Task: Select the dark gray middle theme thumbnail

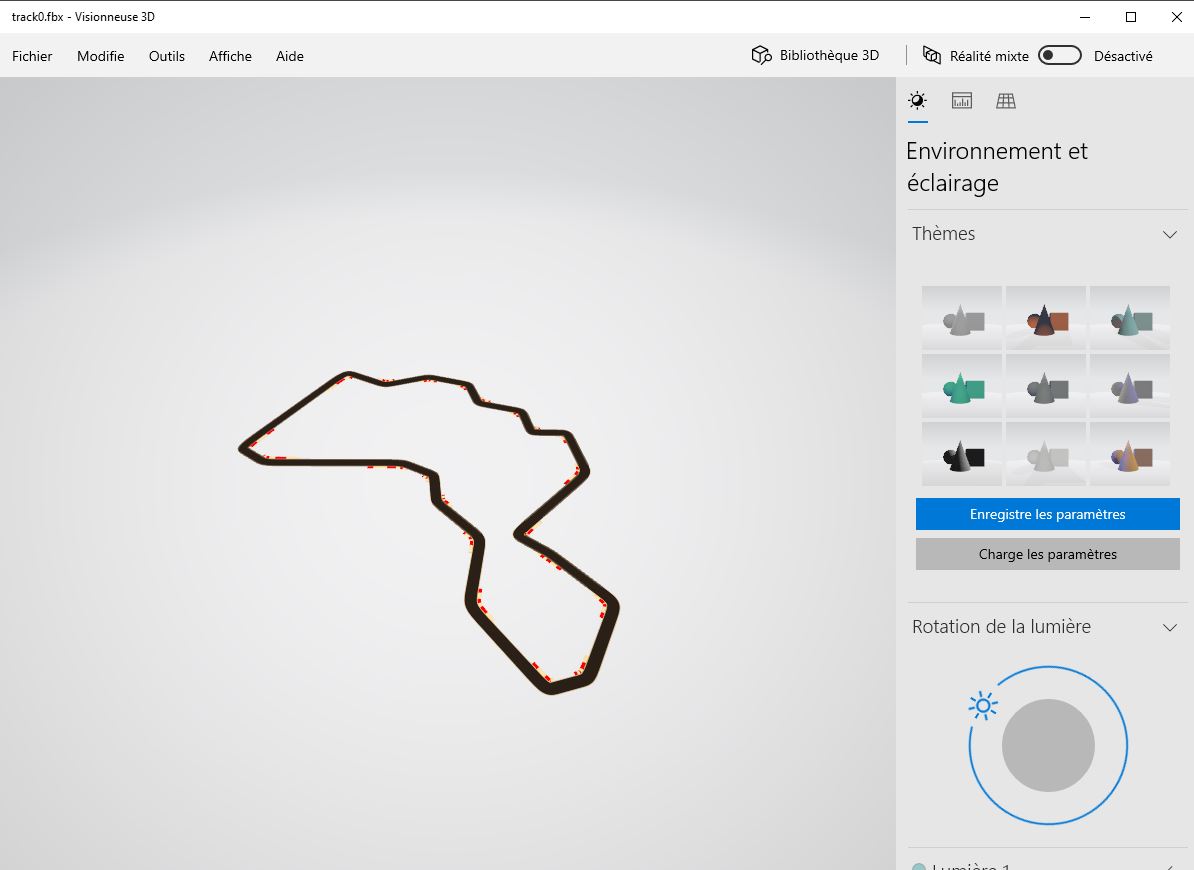Action: [x=1046, y=386]
